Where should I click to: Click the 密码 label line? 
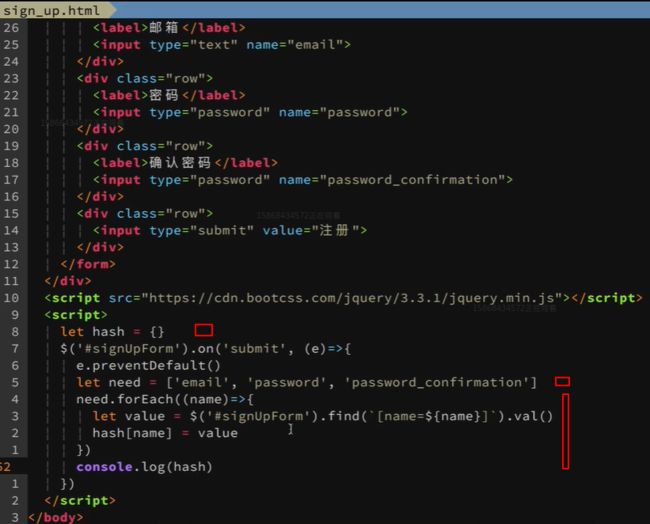[169, 95]
